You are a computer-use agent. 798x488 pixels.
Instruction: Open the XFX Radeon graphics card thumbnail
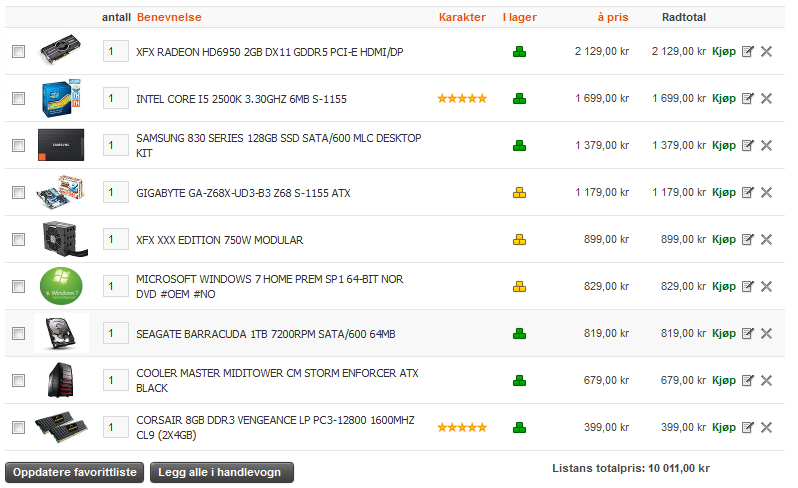(61, 49)
